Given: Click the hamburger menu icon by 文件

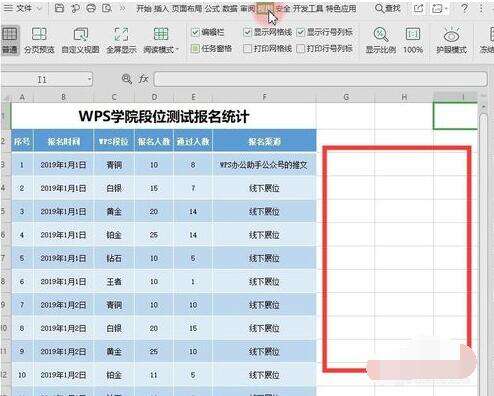Looking at the screenshot, I should click(x=8, y=8).
